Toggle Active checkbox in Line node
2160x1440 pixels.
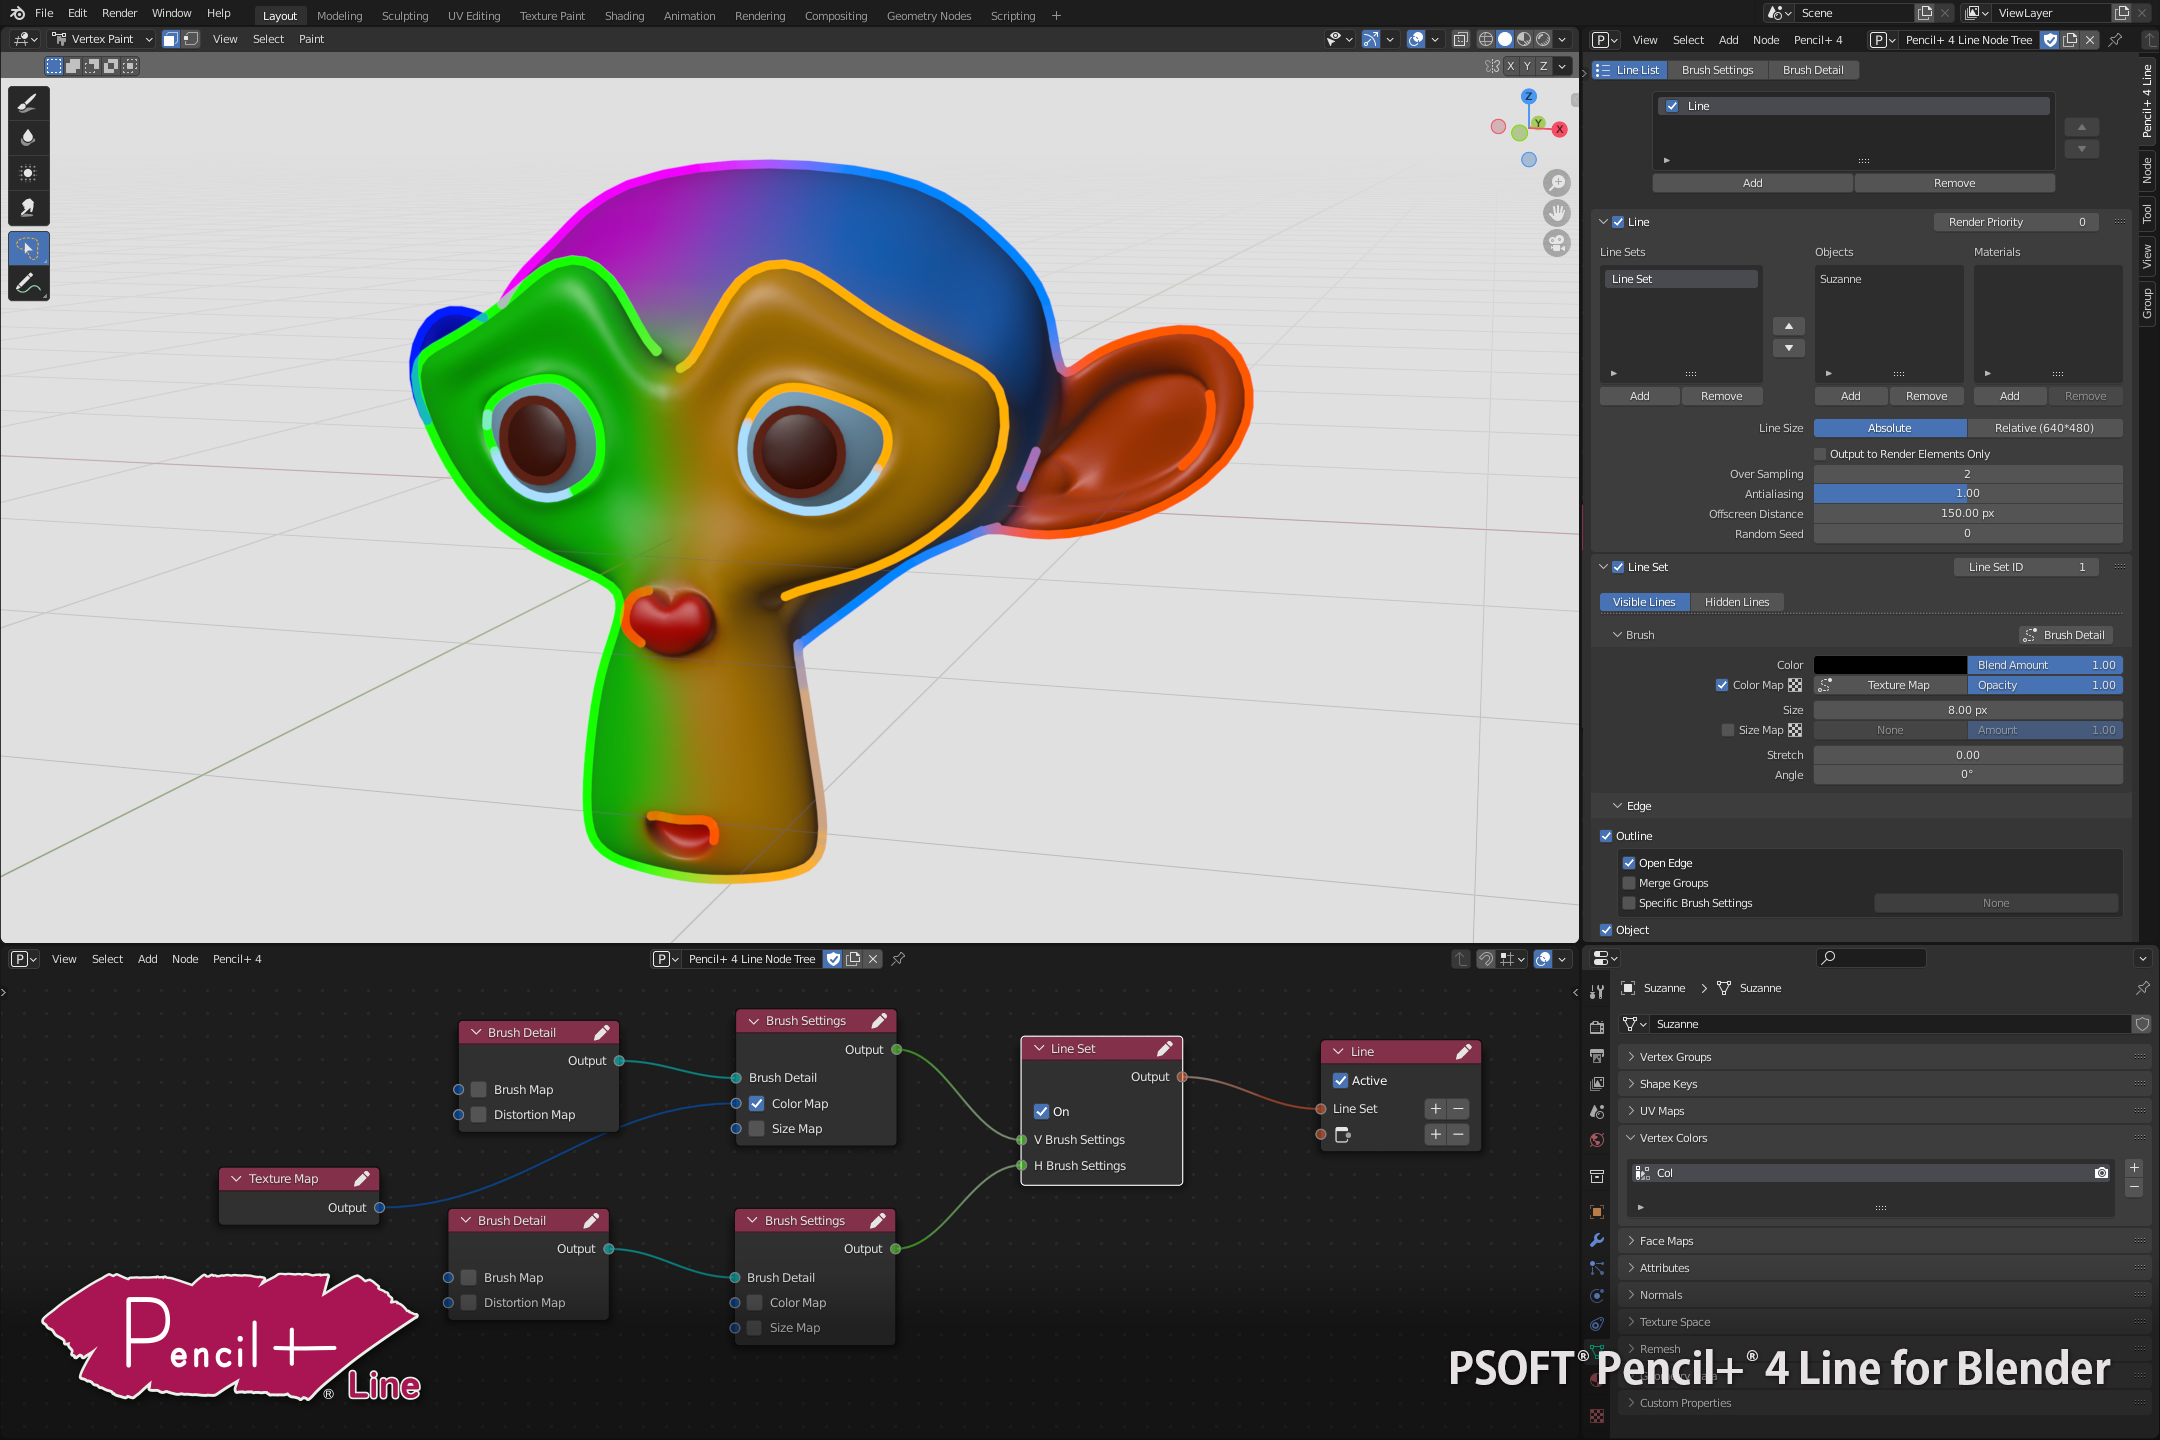[1341, 1080]
